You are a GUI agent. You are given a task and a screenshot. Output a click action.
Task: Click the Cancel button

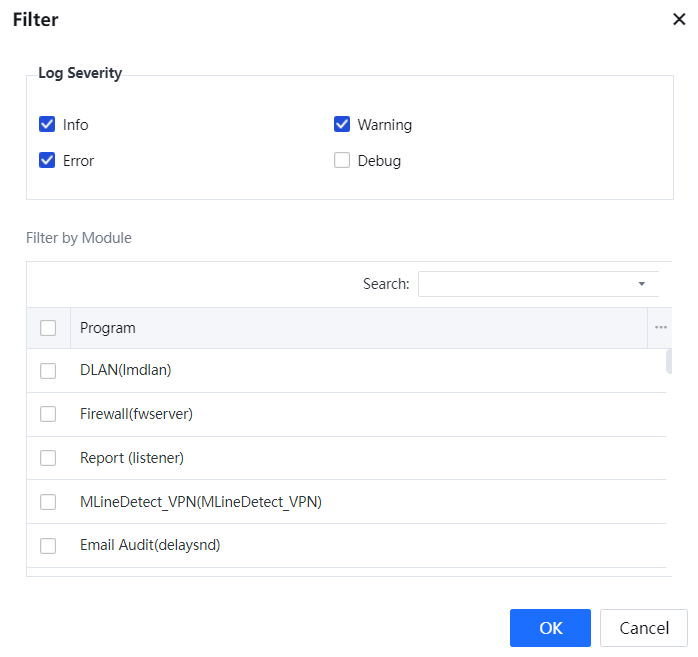[643, 628]
